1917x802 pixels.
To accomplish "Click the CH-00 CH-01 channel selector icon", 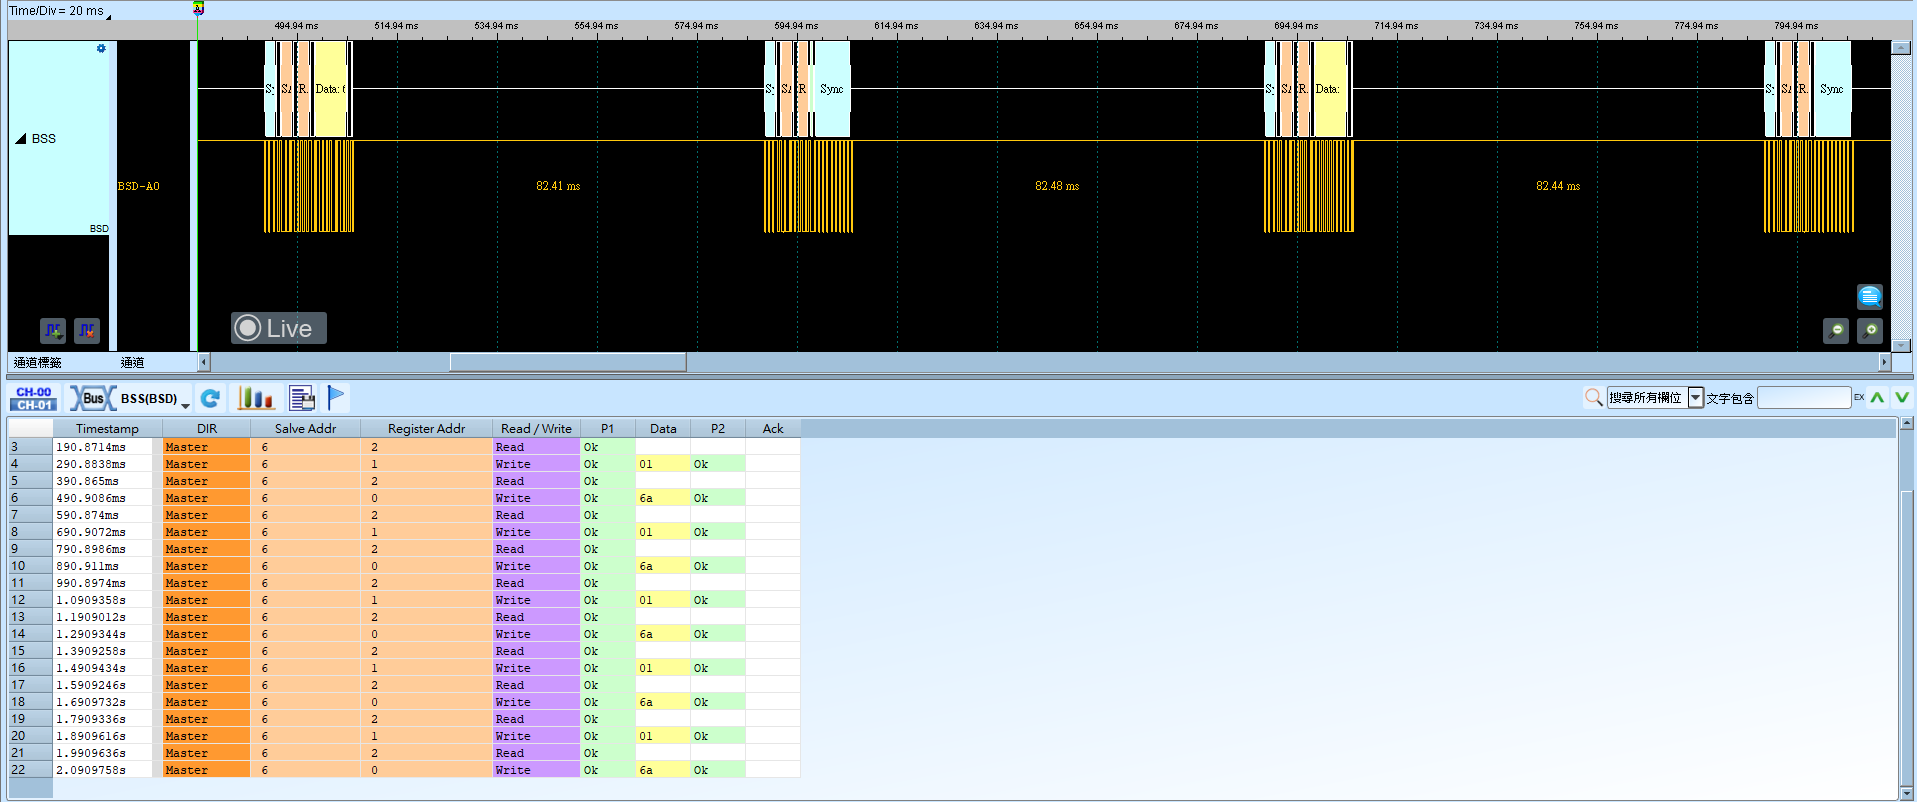I will tap(34, 398).
